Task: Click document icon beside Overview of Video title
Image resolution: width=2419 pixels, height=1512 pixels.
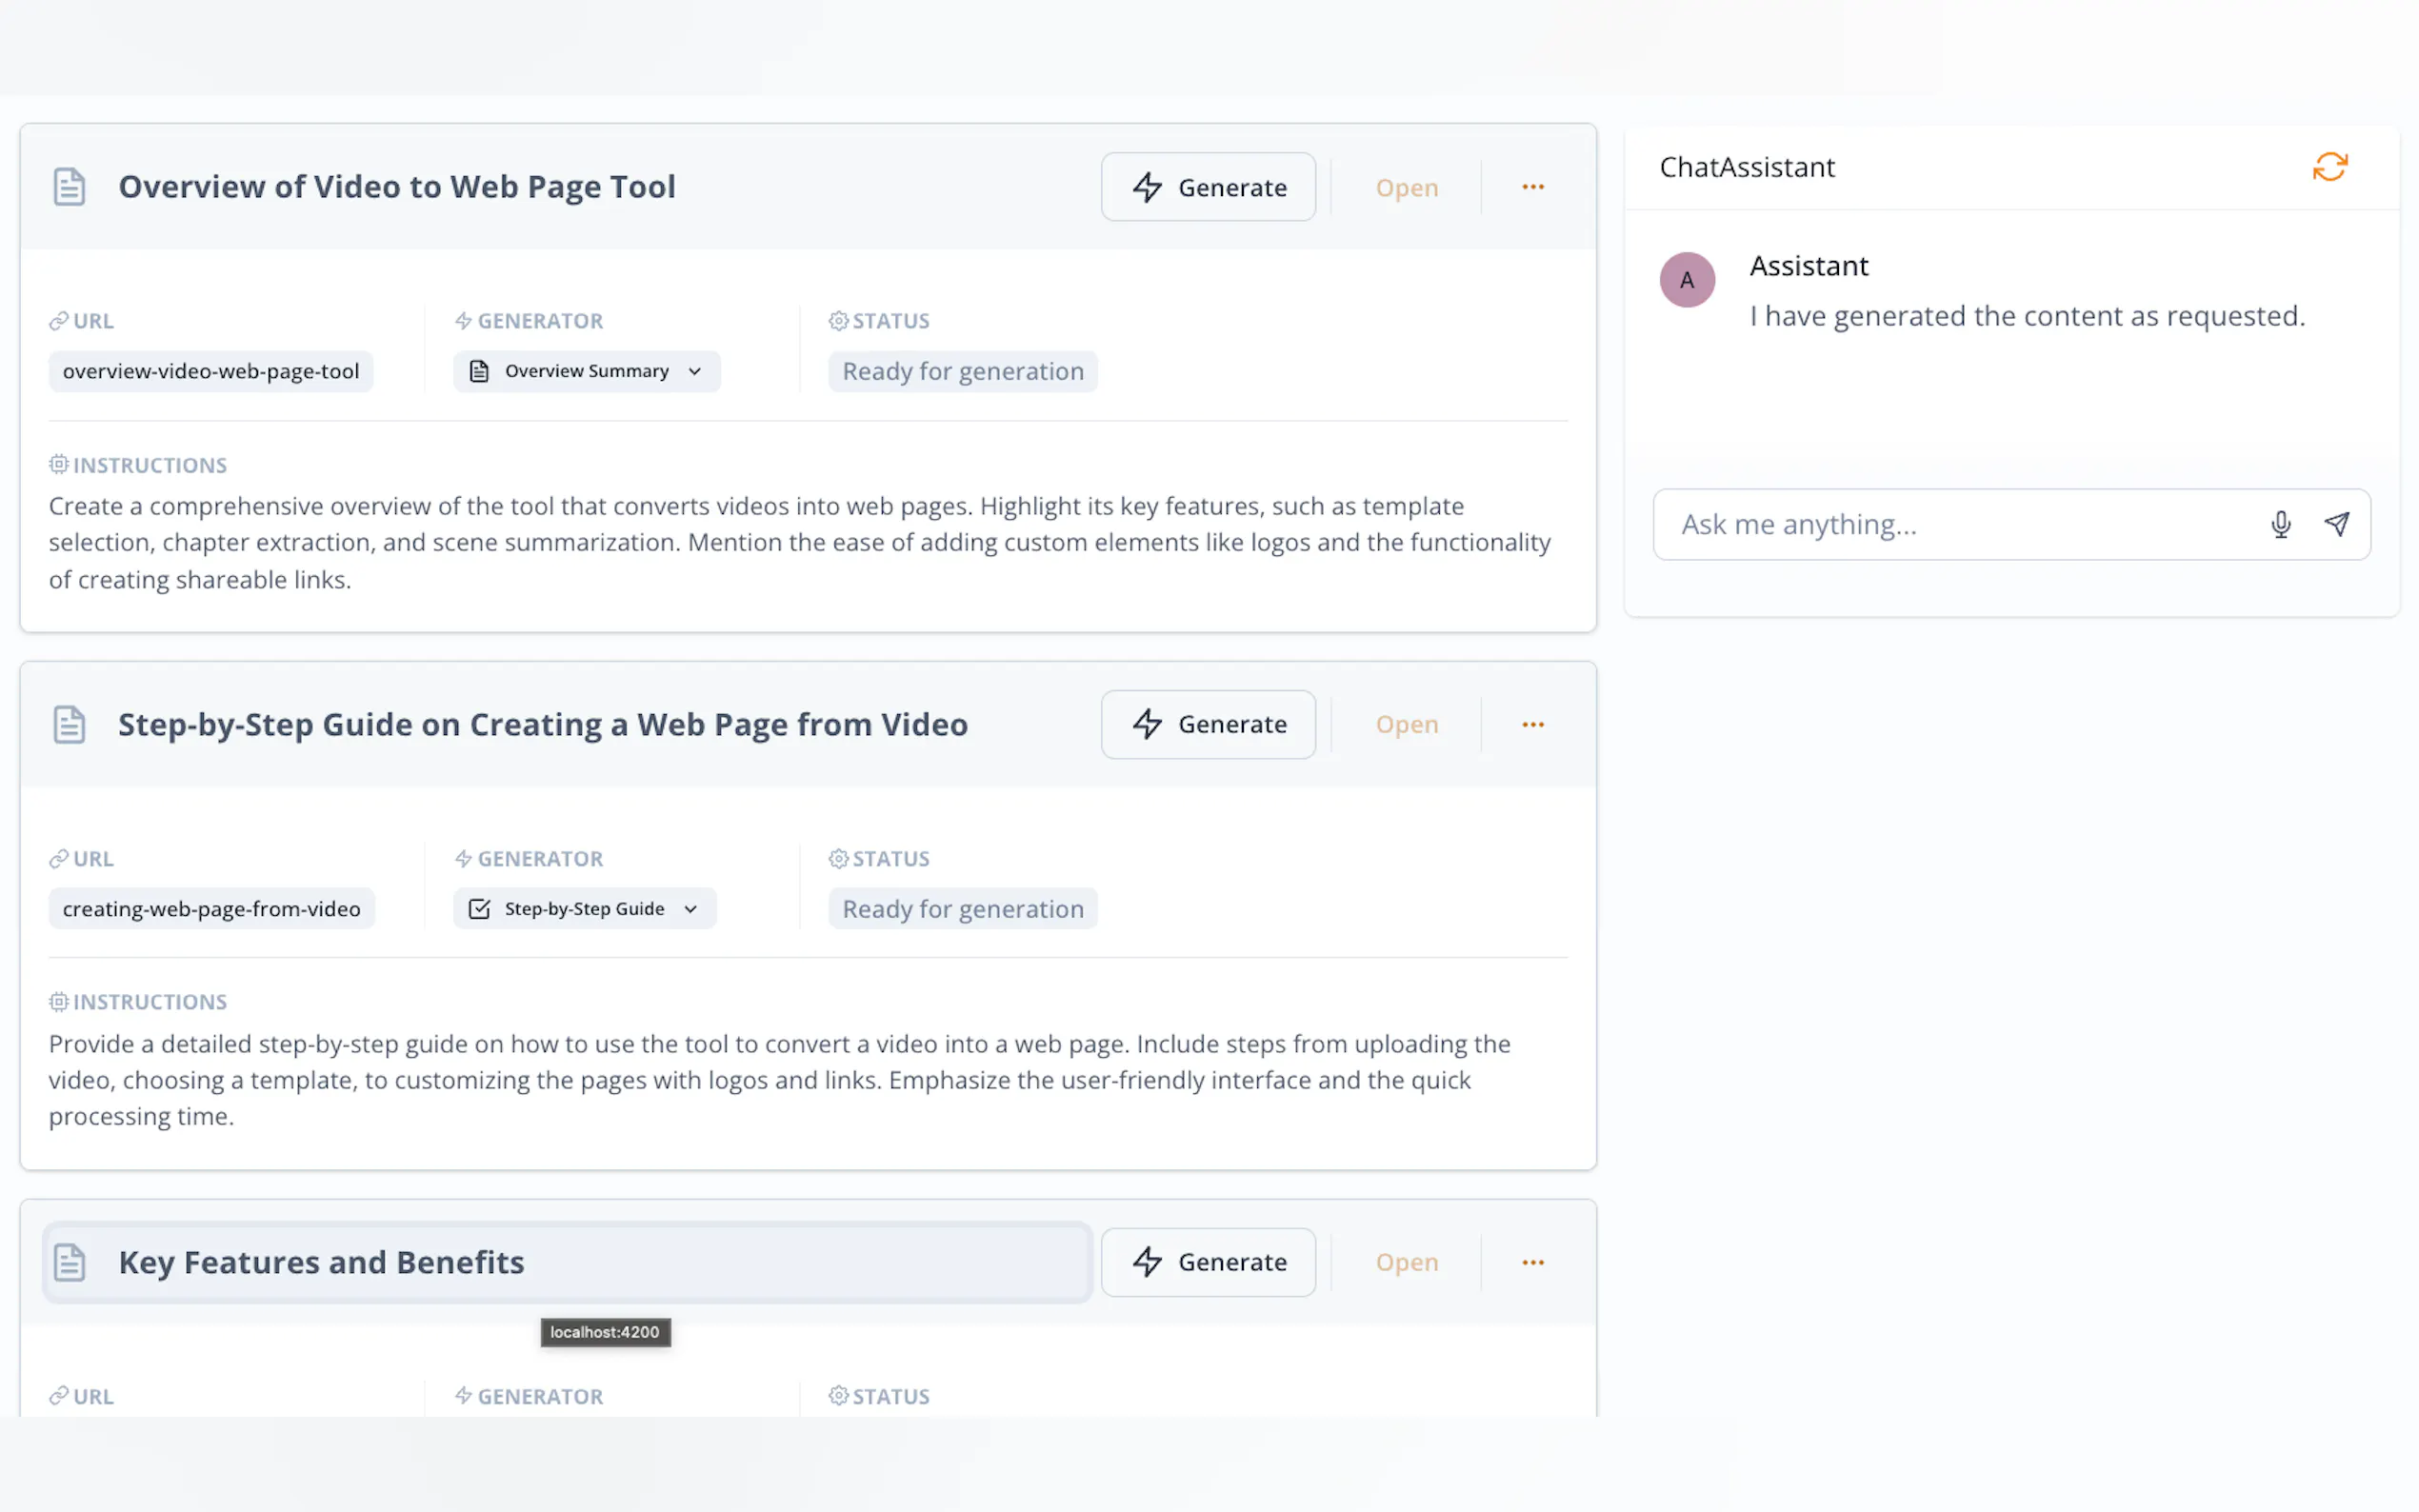Action: pos(69,187)
